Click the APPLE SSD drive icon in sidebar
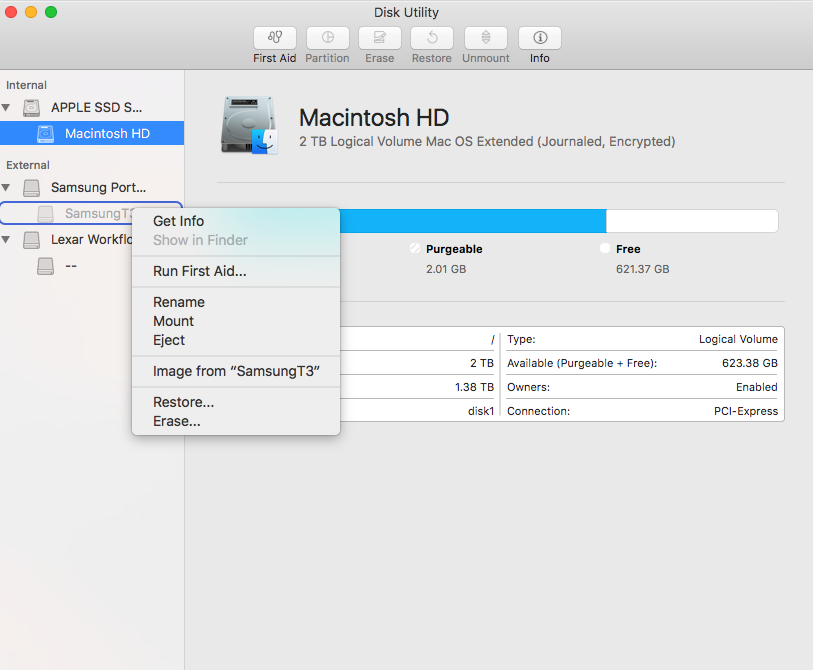This screenshot has width=813, height=670. [x=32, y=108]
